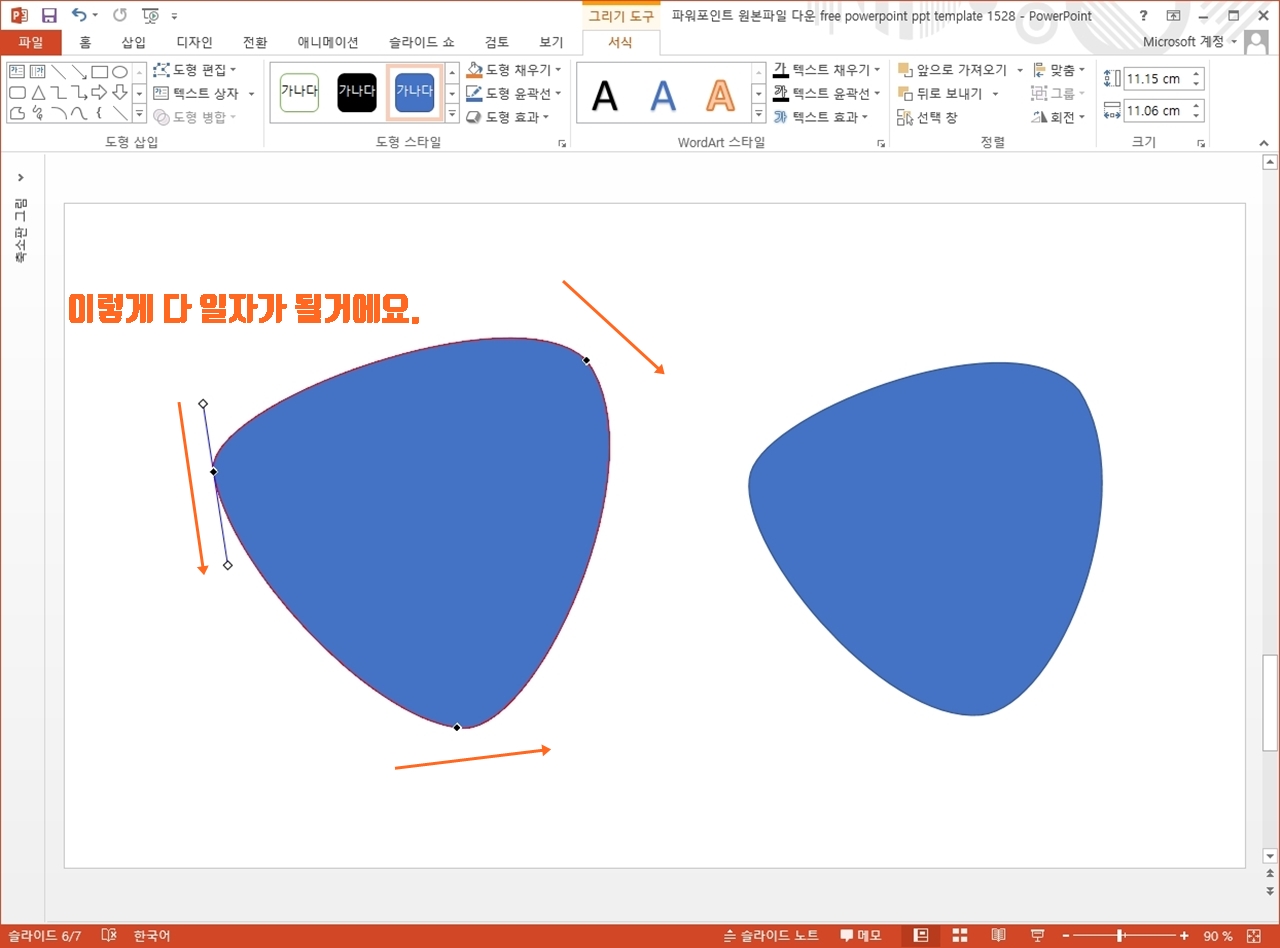Select horizontal text box shape in gallery
The width and height of the screenshot is (1280, 948).
(x=17, y=72)
